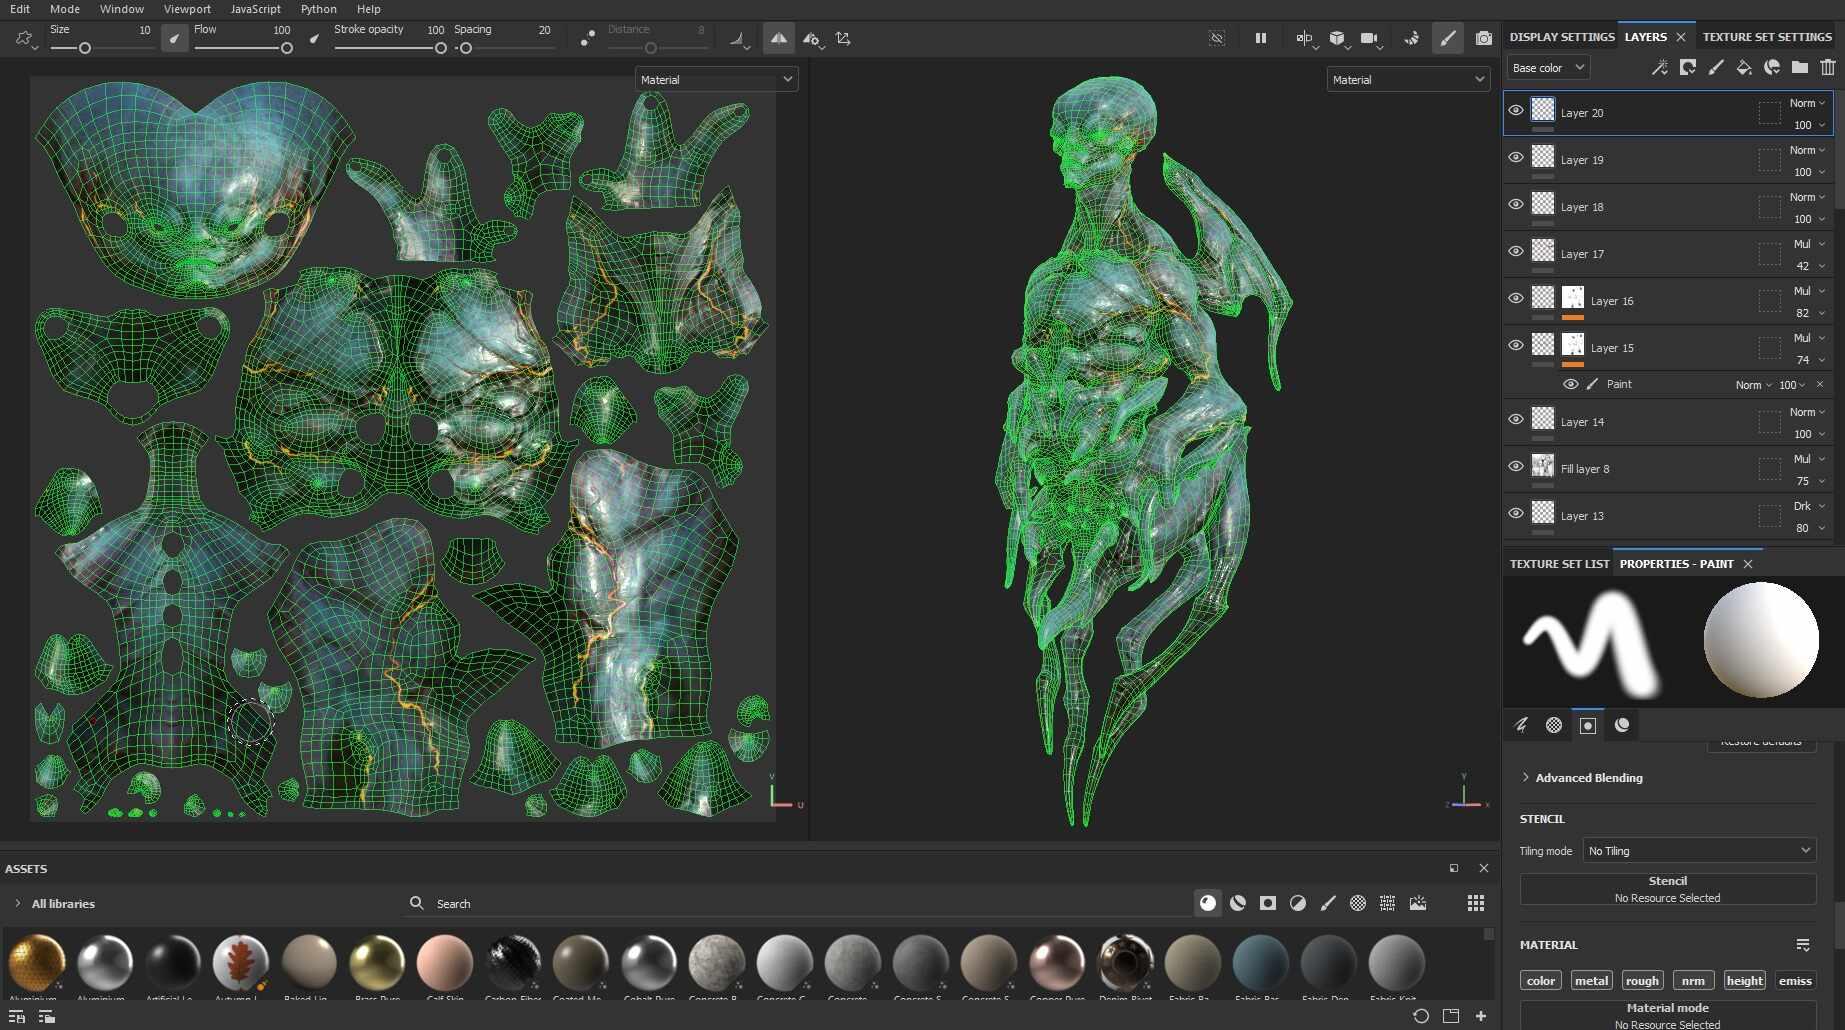Open the Base color channel dropdown
The height and width of the screenshot is (1030, 1845).
[1548, 68]
